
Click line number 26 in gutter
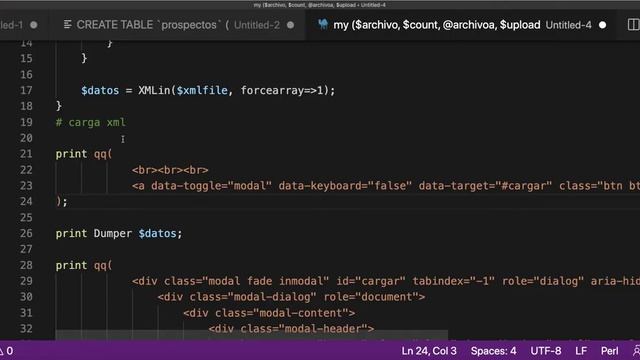26,233
